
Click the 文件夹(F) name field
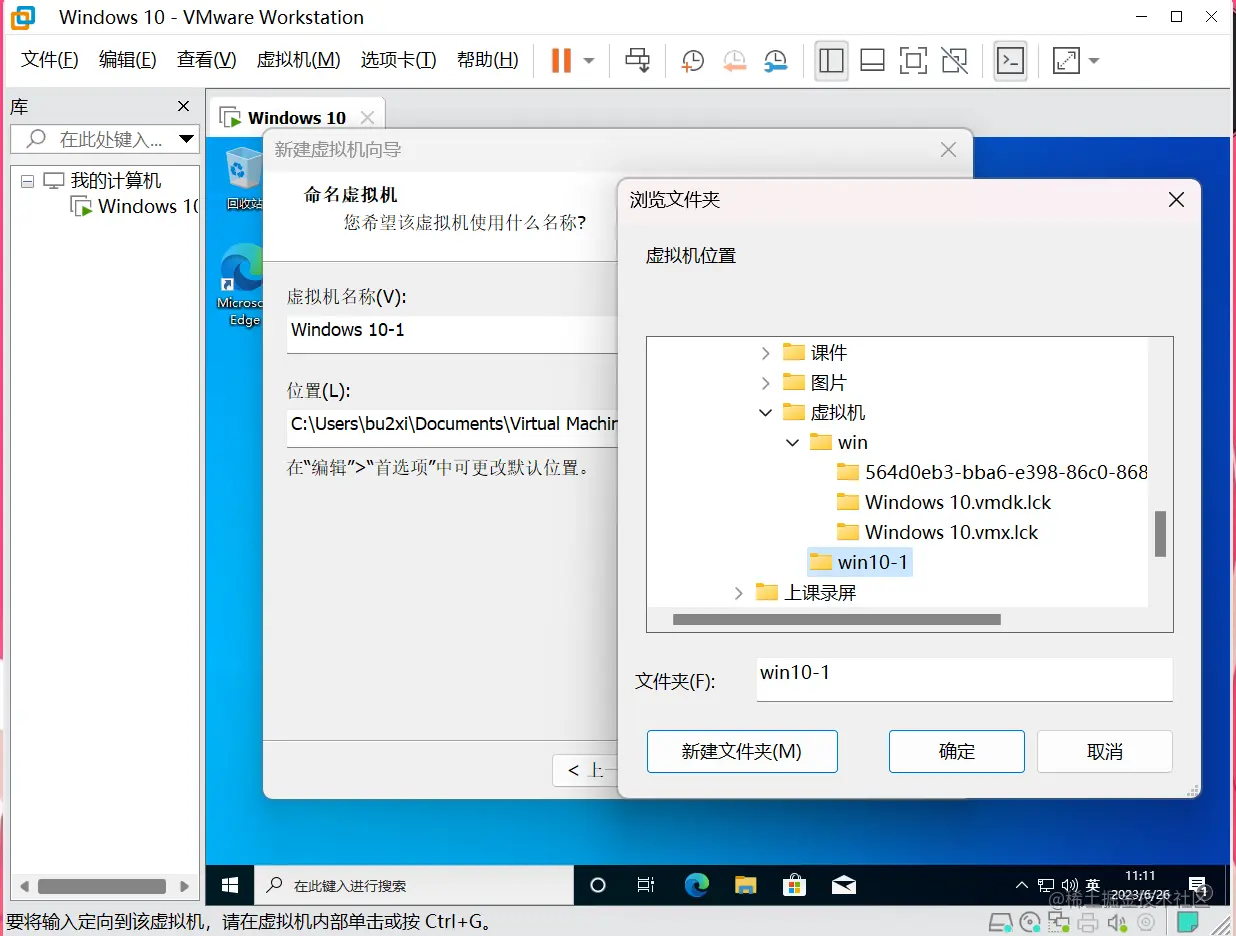[x=964, y=679]
